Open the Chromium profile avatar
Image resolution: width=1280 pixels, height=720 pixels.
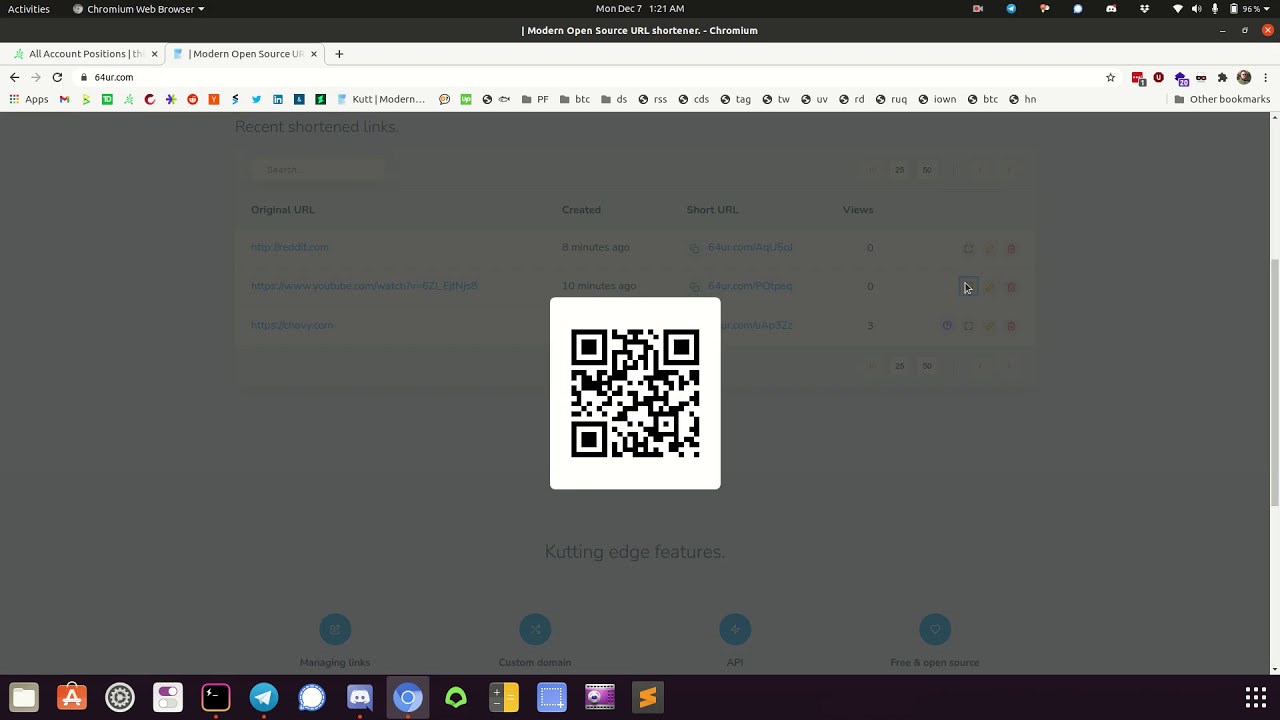[x=1244, y=77]
